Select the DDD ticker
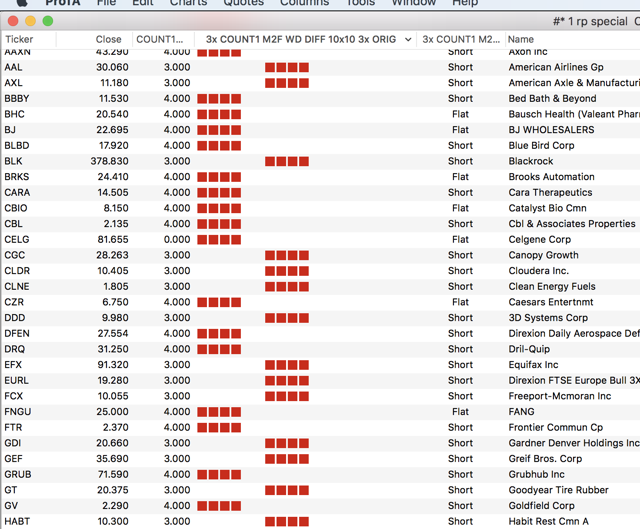The width and height of the screenshot is (640, 529). click(14, 318)
